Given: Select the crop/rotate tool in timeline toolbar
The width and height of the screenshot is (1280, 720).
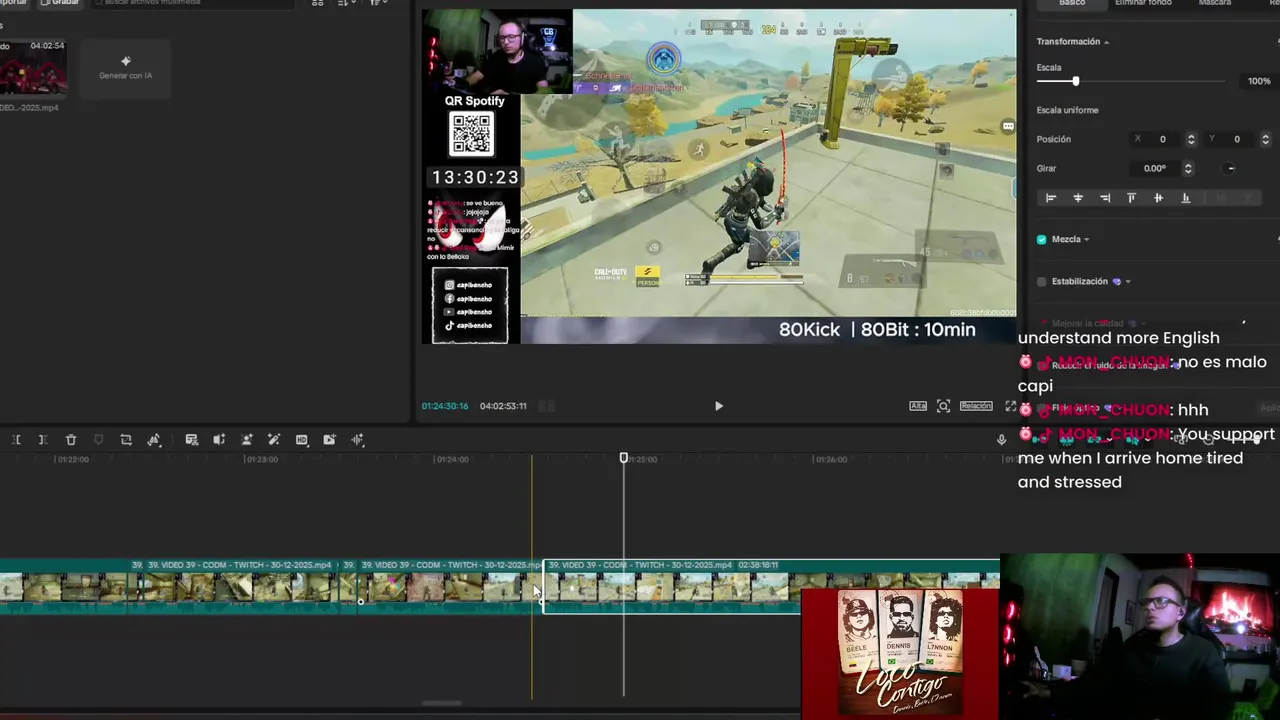Looking at the screenshot, I should (x=126, y=440).
